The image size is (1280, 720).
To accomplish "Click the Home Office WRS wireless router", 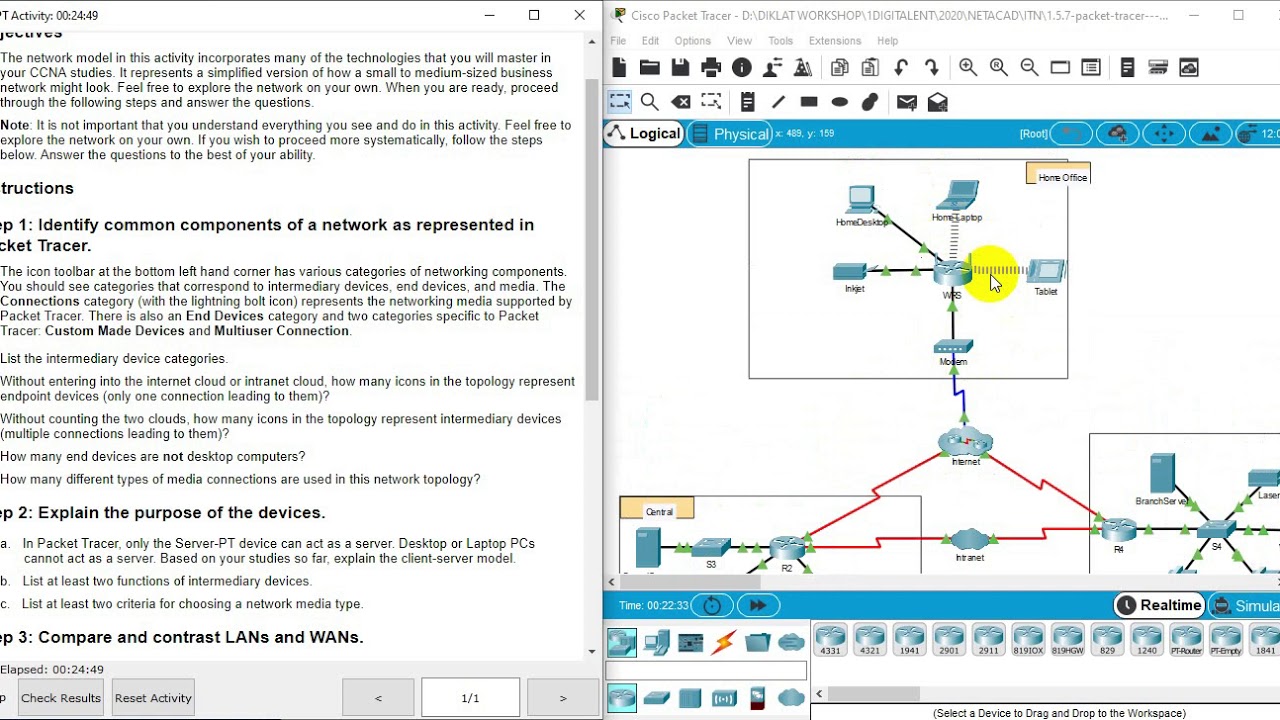I will 952,272.
